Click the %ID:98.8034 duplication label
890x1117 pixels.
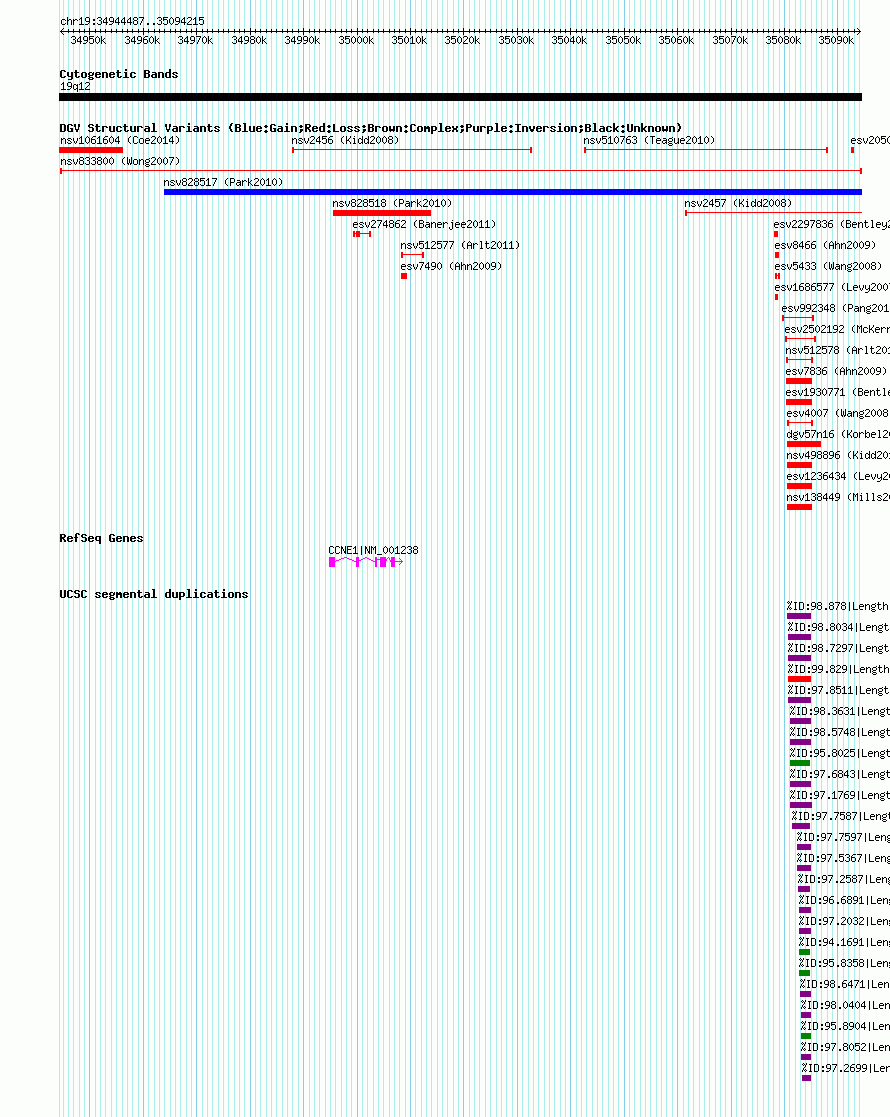tap(839, 627)
